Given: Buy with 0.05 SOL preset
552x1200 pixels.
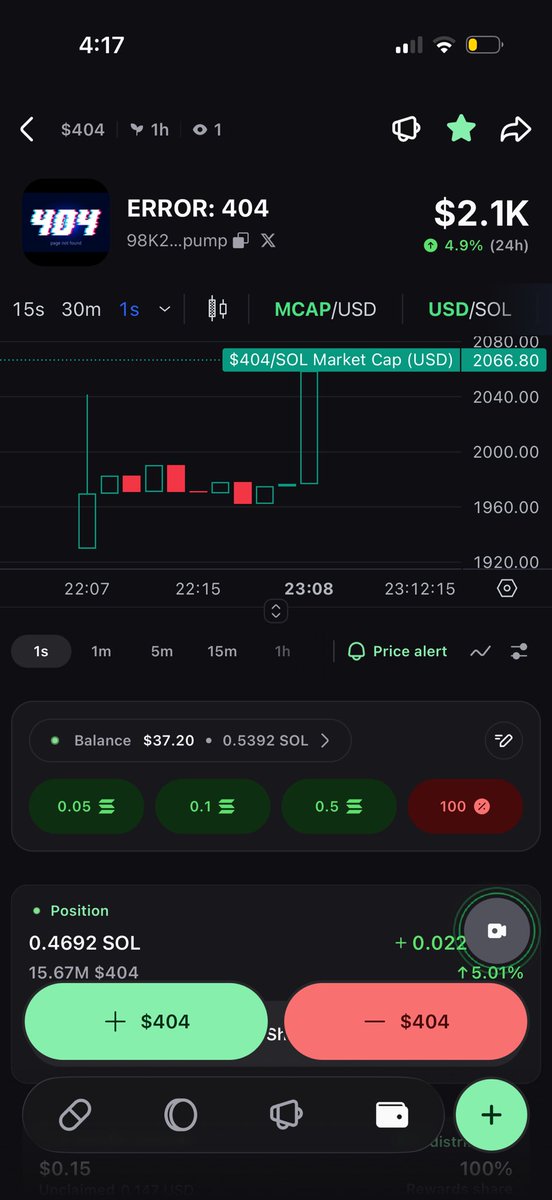Looking at the screenshot, I should tap(86, 806).
